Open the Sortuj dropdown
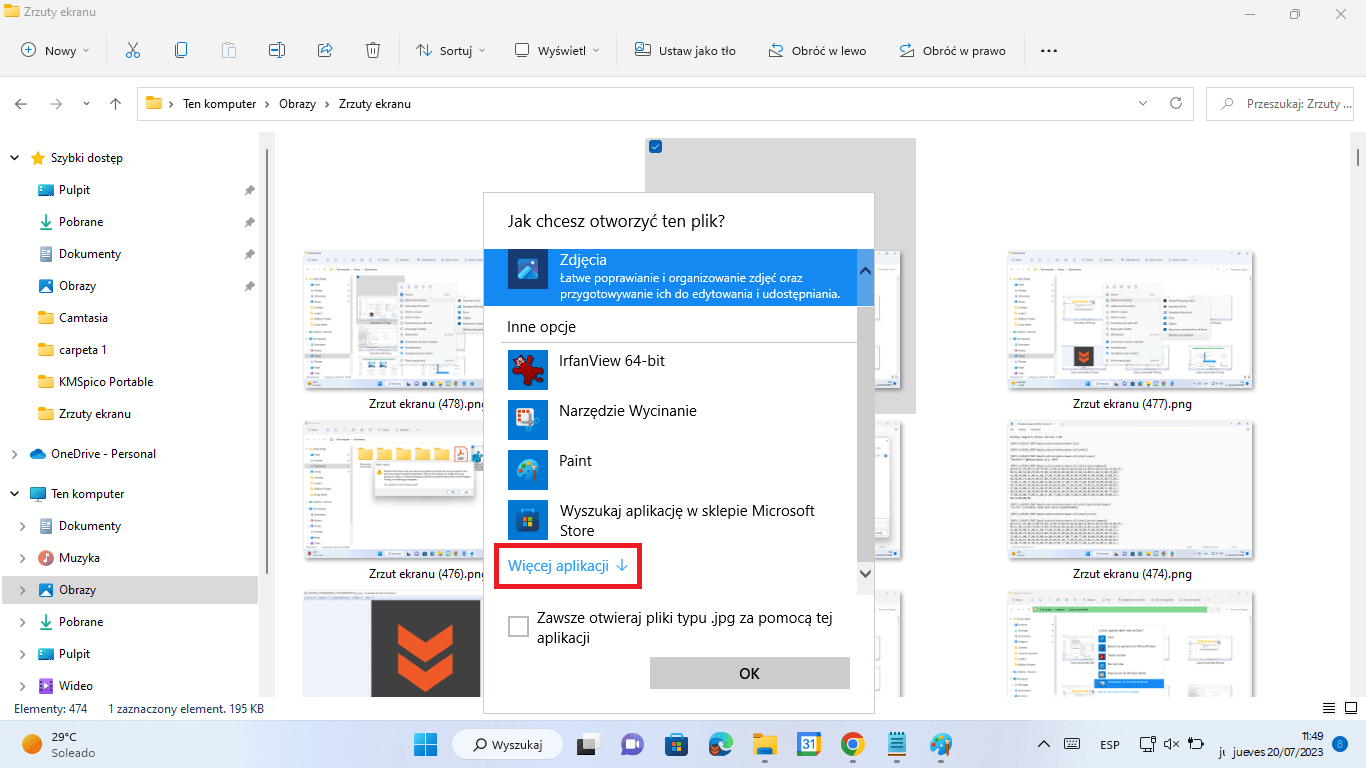 pos(450,50)
